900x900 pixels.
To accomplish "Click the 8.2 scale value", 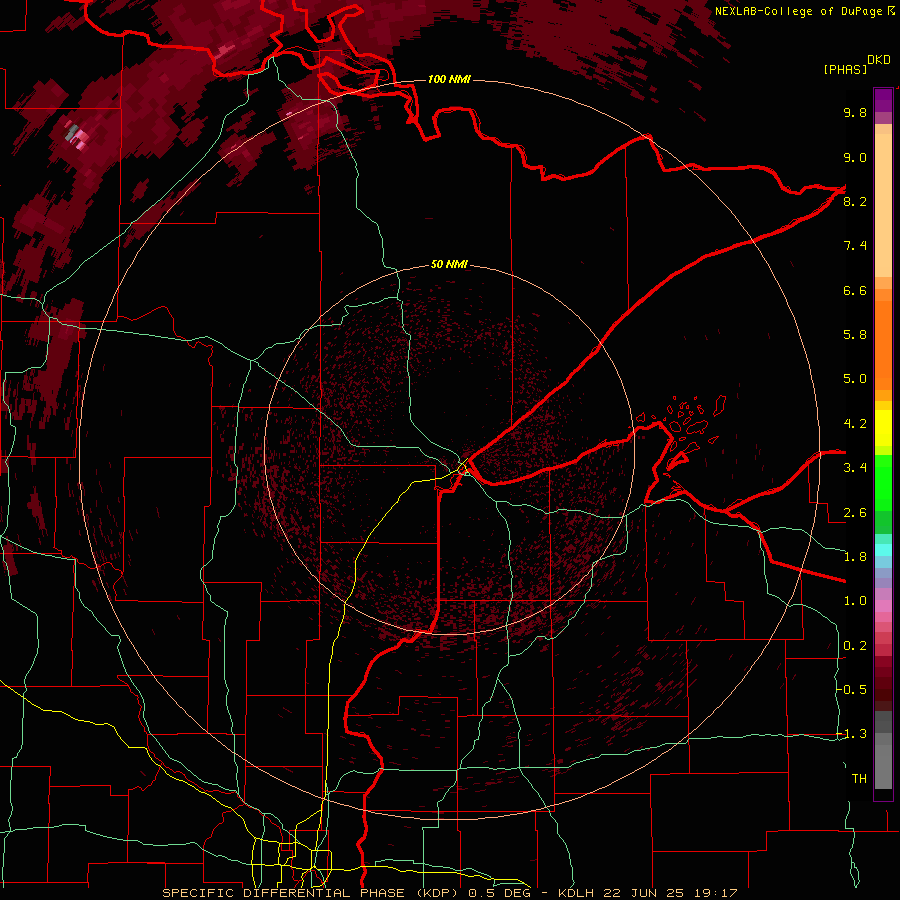I will point(855,201).
